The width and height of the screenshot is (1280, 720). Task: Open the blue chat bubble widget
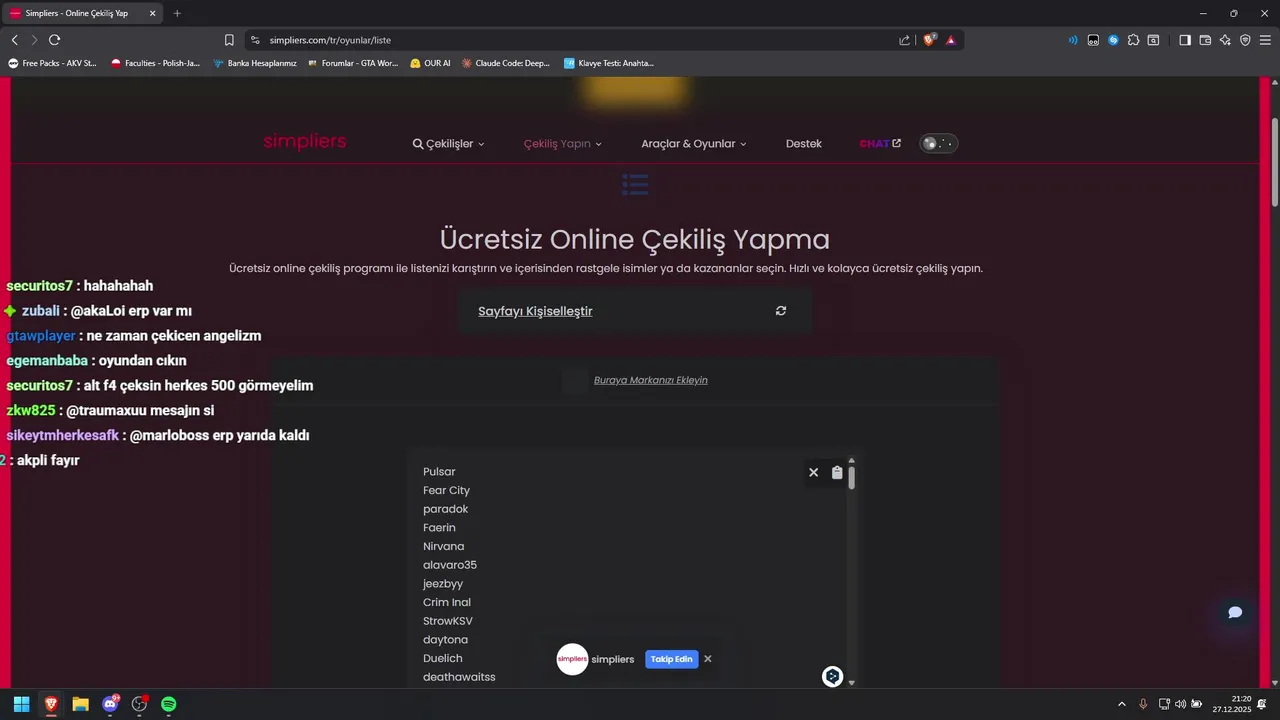(x=1235, y=612)
